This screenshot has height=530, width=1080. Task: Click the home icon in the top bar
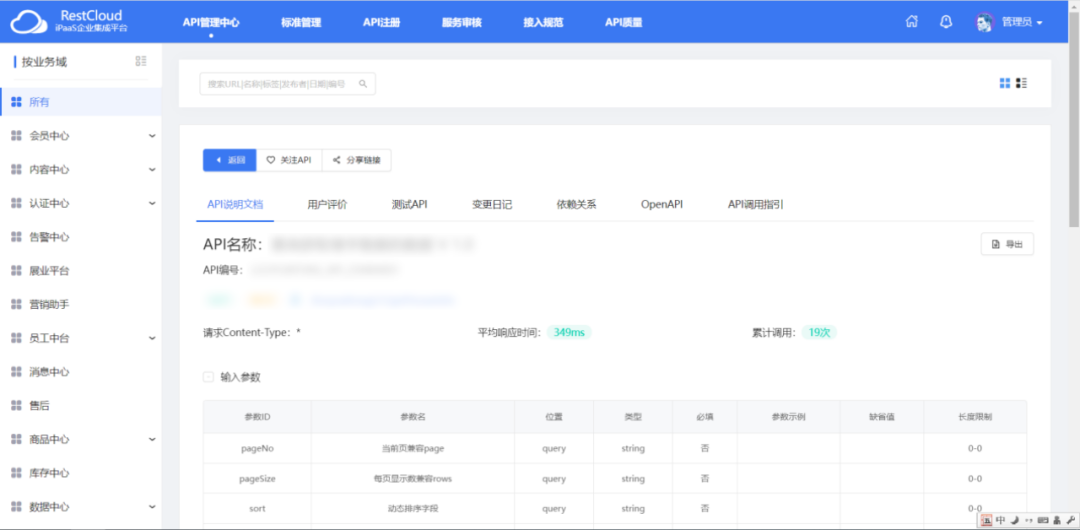pyautogui.click(x=911, y=22)
